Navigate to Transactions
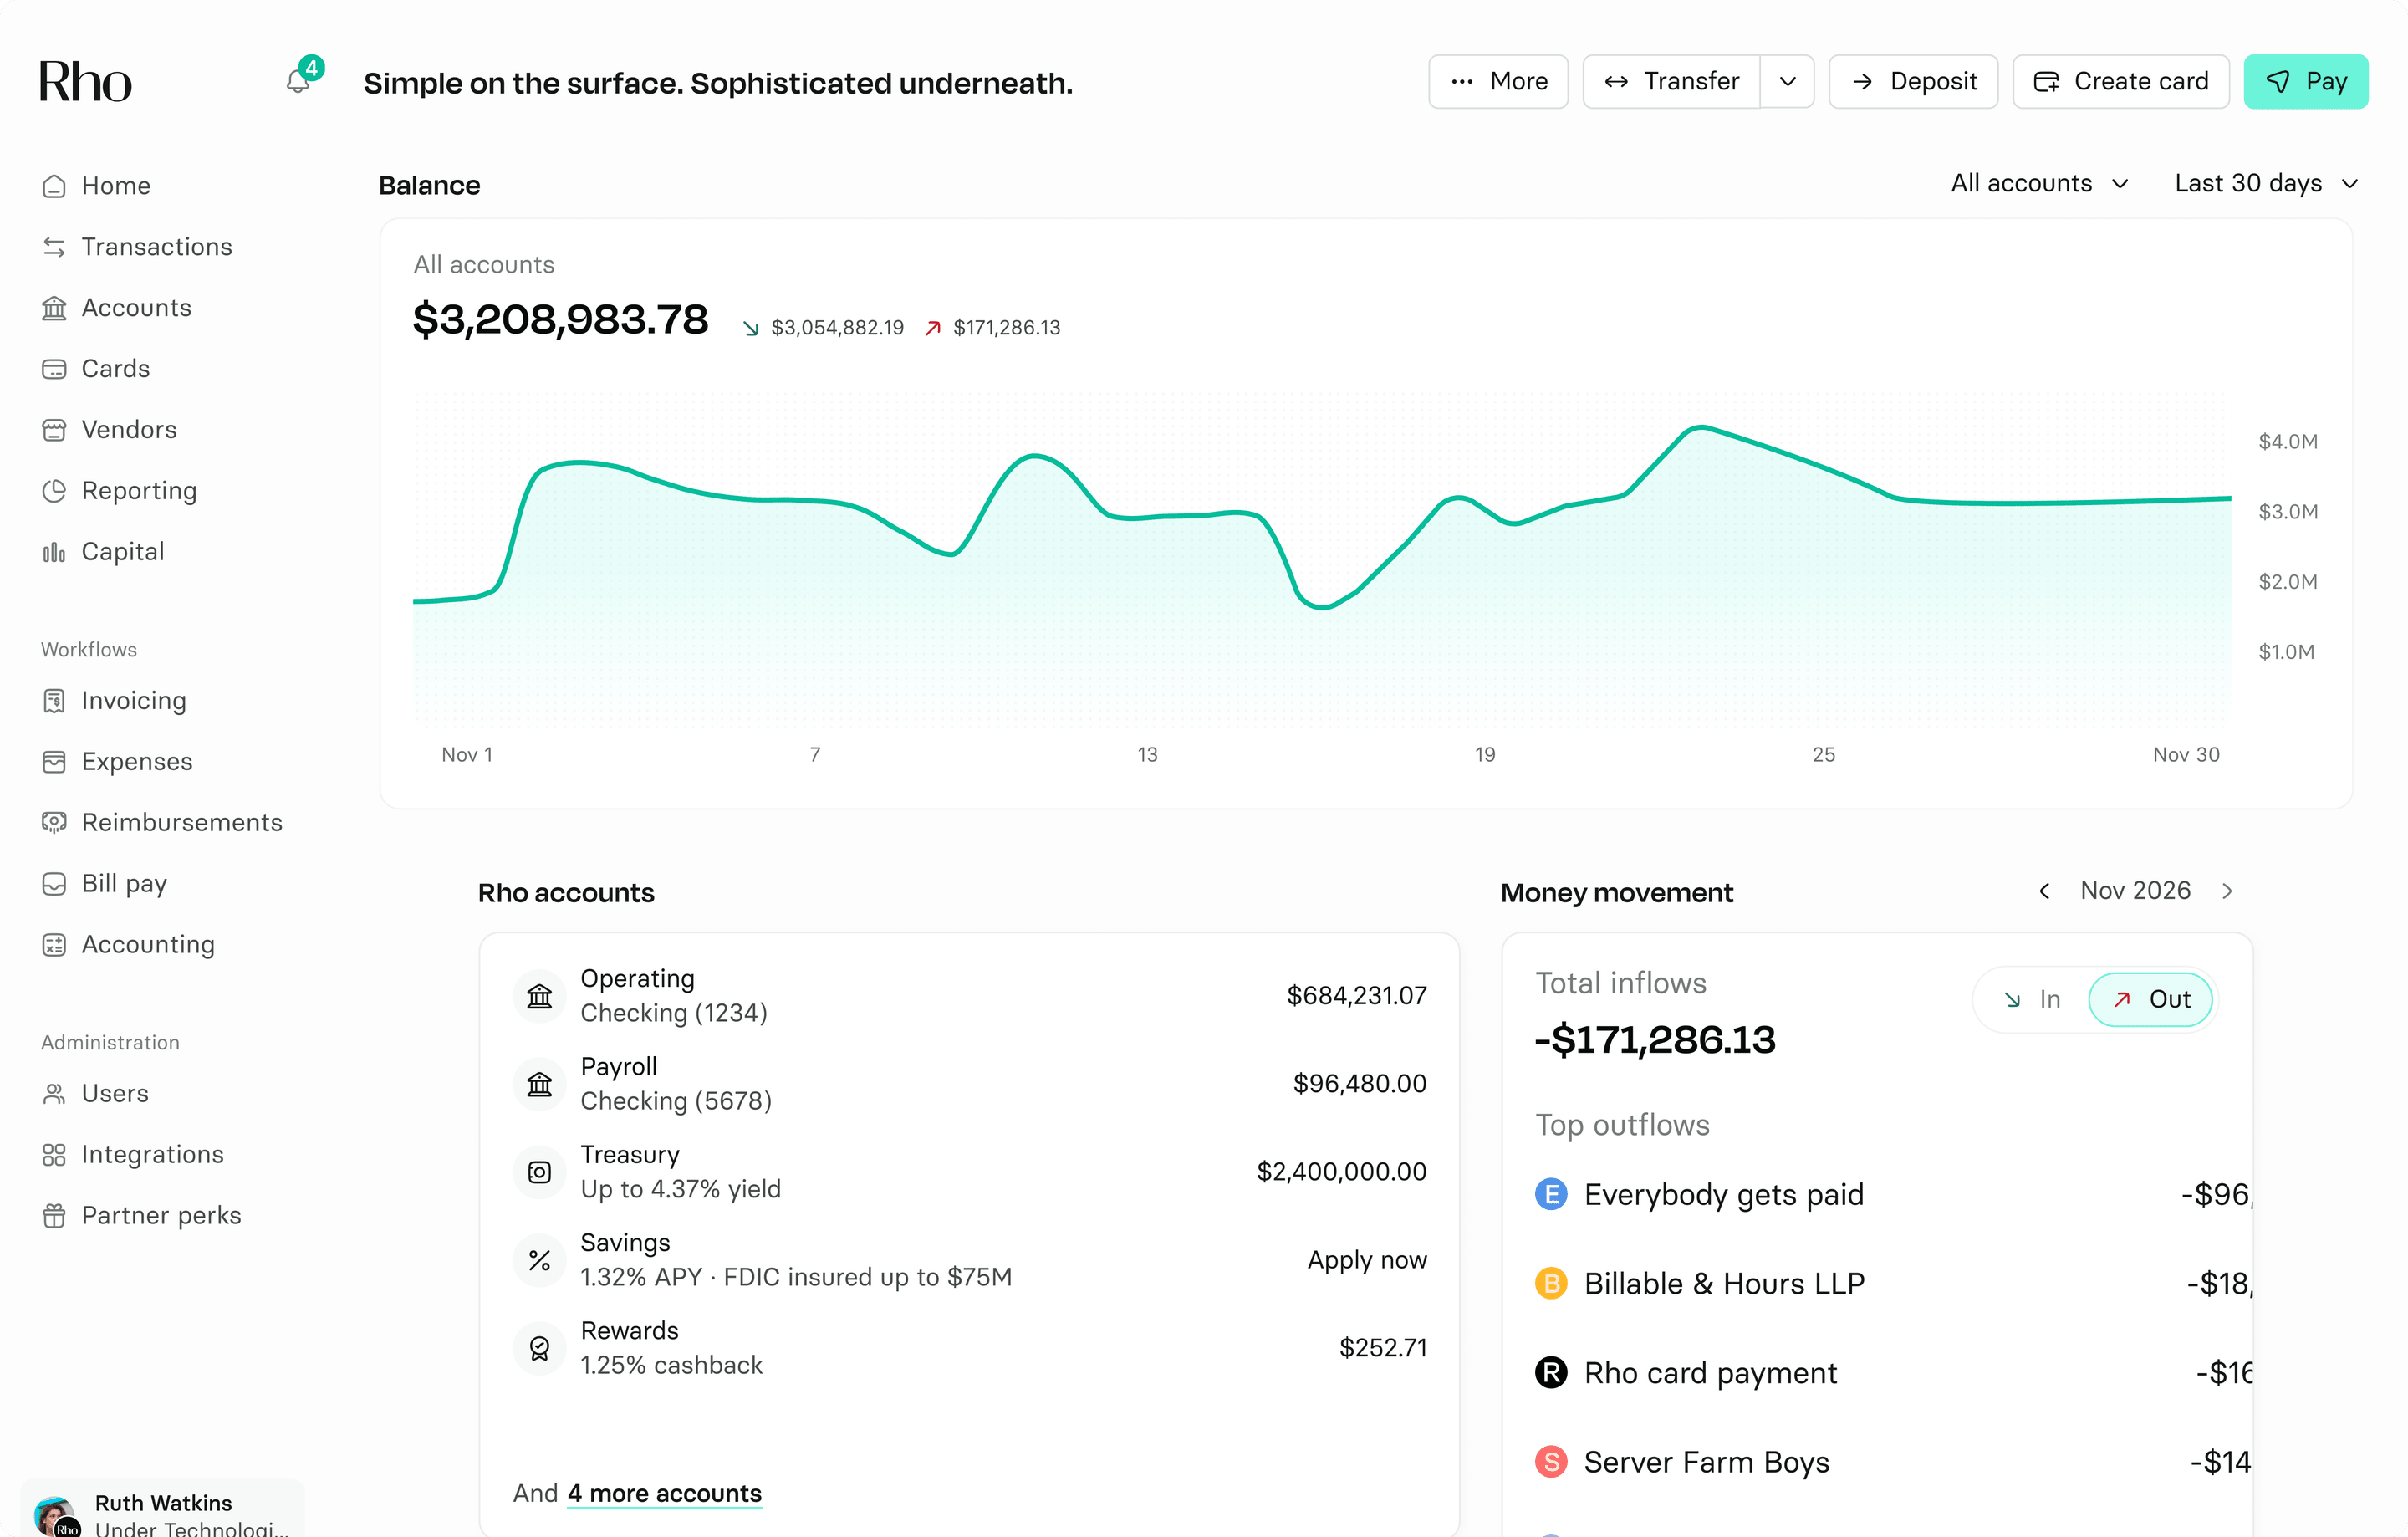2408x1537 pixels. pos(137,247)
